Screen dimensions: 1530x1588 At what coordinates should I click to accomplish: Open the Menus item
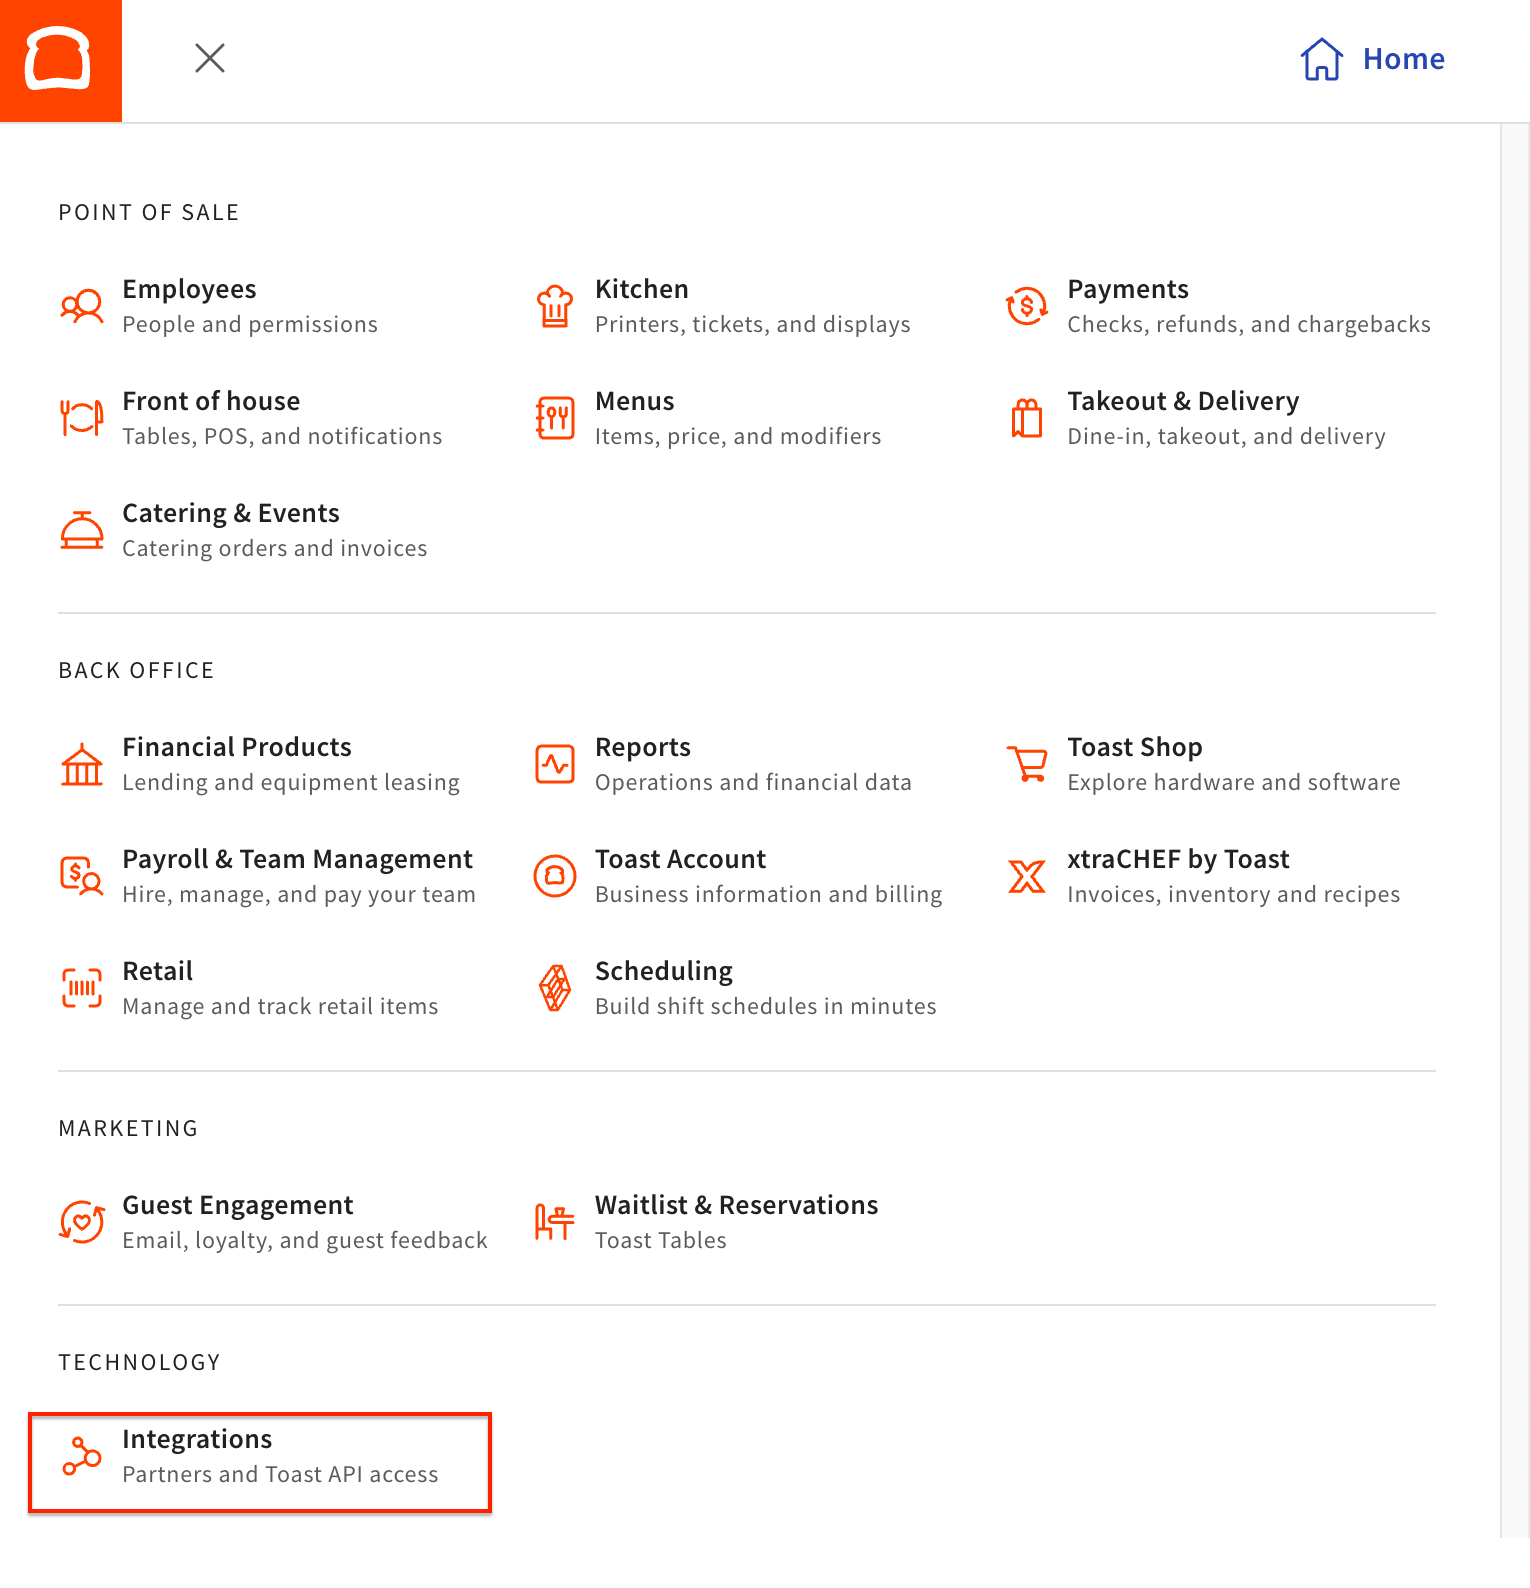pyautogui.click(x=635, y=401)
